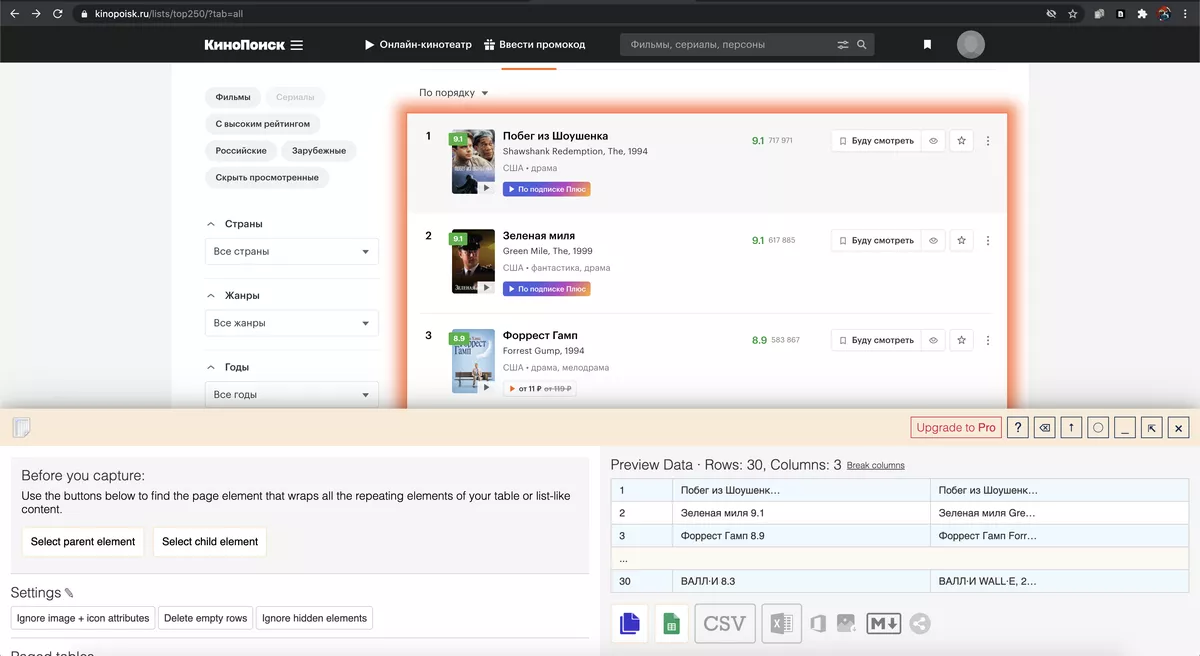Toggle the Зарубежные filter chip

tap(319, 151)
